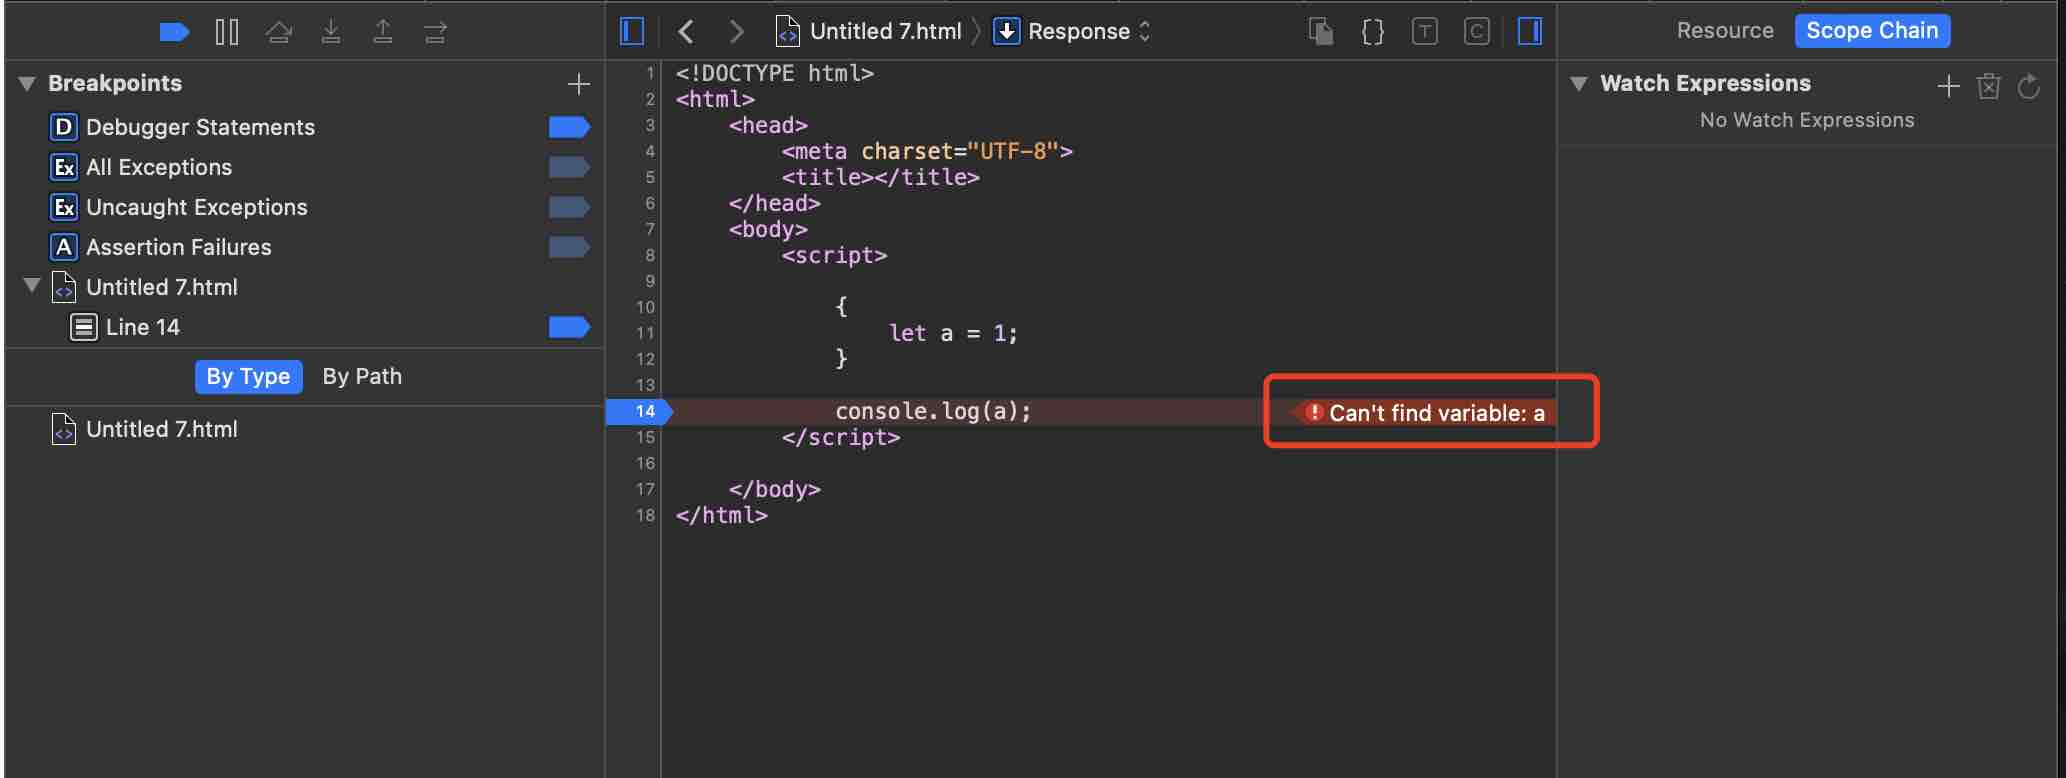The height and width of the screenshot is (778, 2066).
Task: Enable the All Exceptions breakpoint toggle
Action: 569,167
